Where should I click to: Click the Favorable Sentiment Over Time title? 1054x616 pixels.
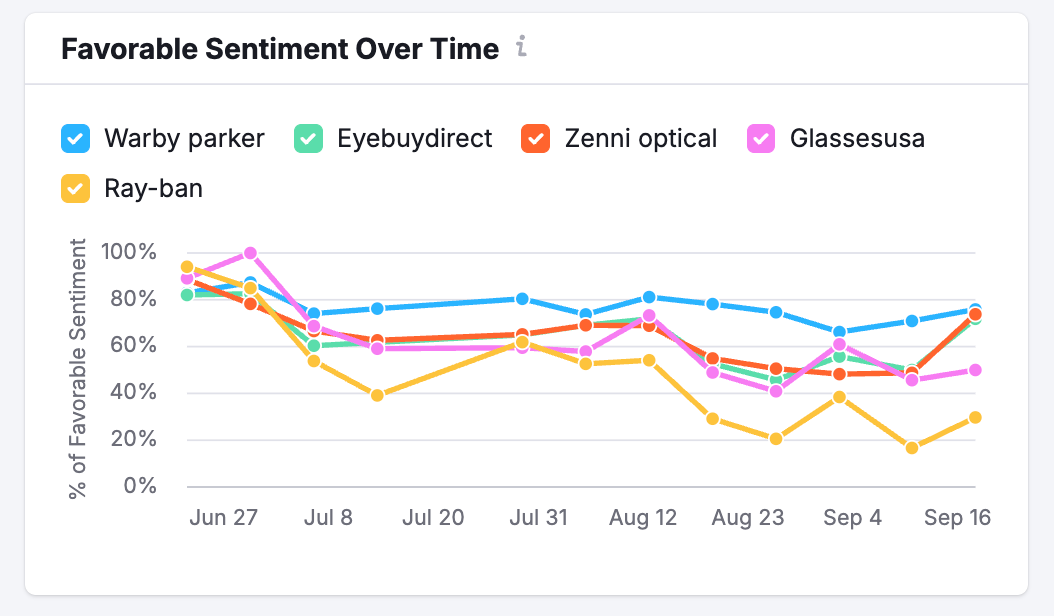click(x=280, y=48)
